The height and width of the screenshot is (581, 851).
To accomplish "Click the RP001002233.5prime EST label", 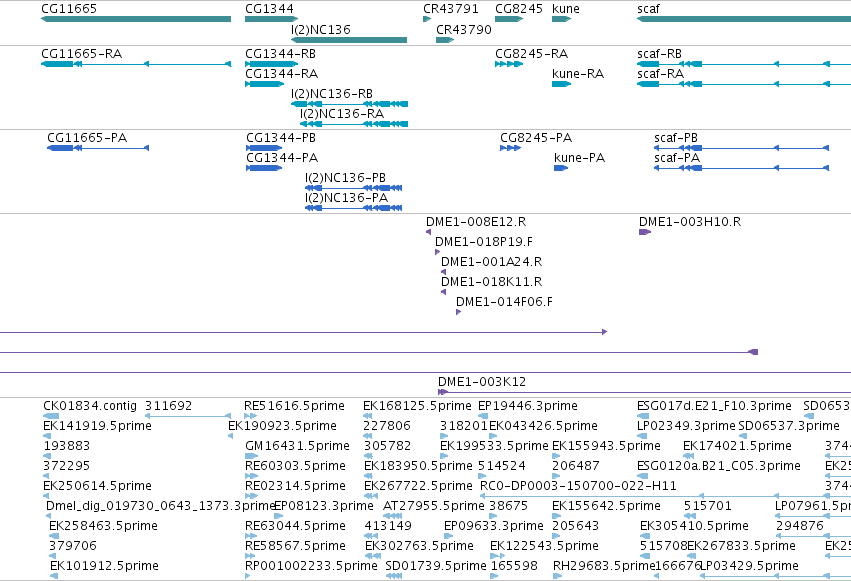I will 311,566.
